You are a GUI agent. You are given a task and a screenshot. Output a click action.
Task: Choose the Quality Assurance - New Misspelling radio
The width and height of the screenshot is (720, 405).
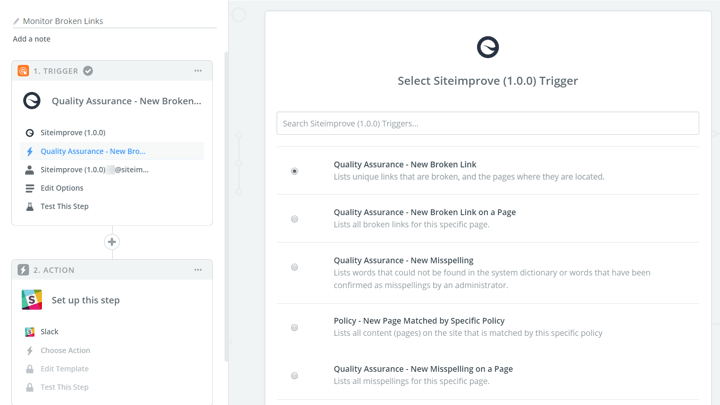coord(294,267)
